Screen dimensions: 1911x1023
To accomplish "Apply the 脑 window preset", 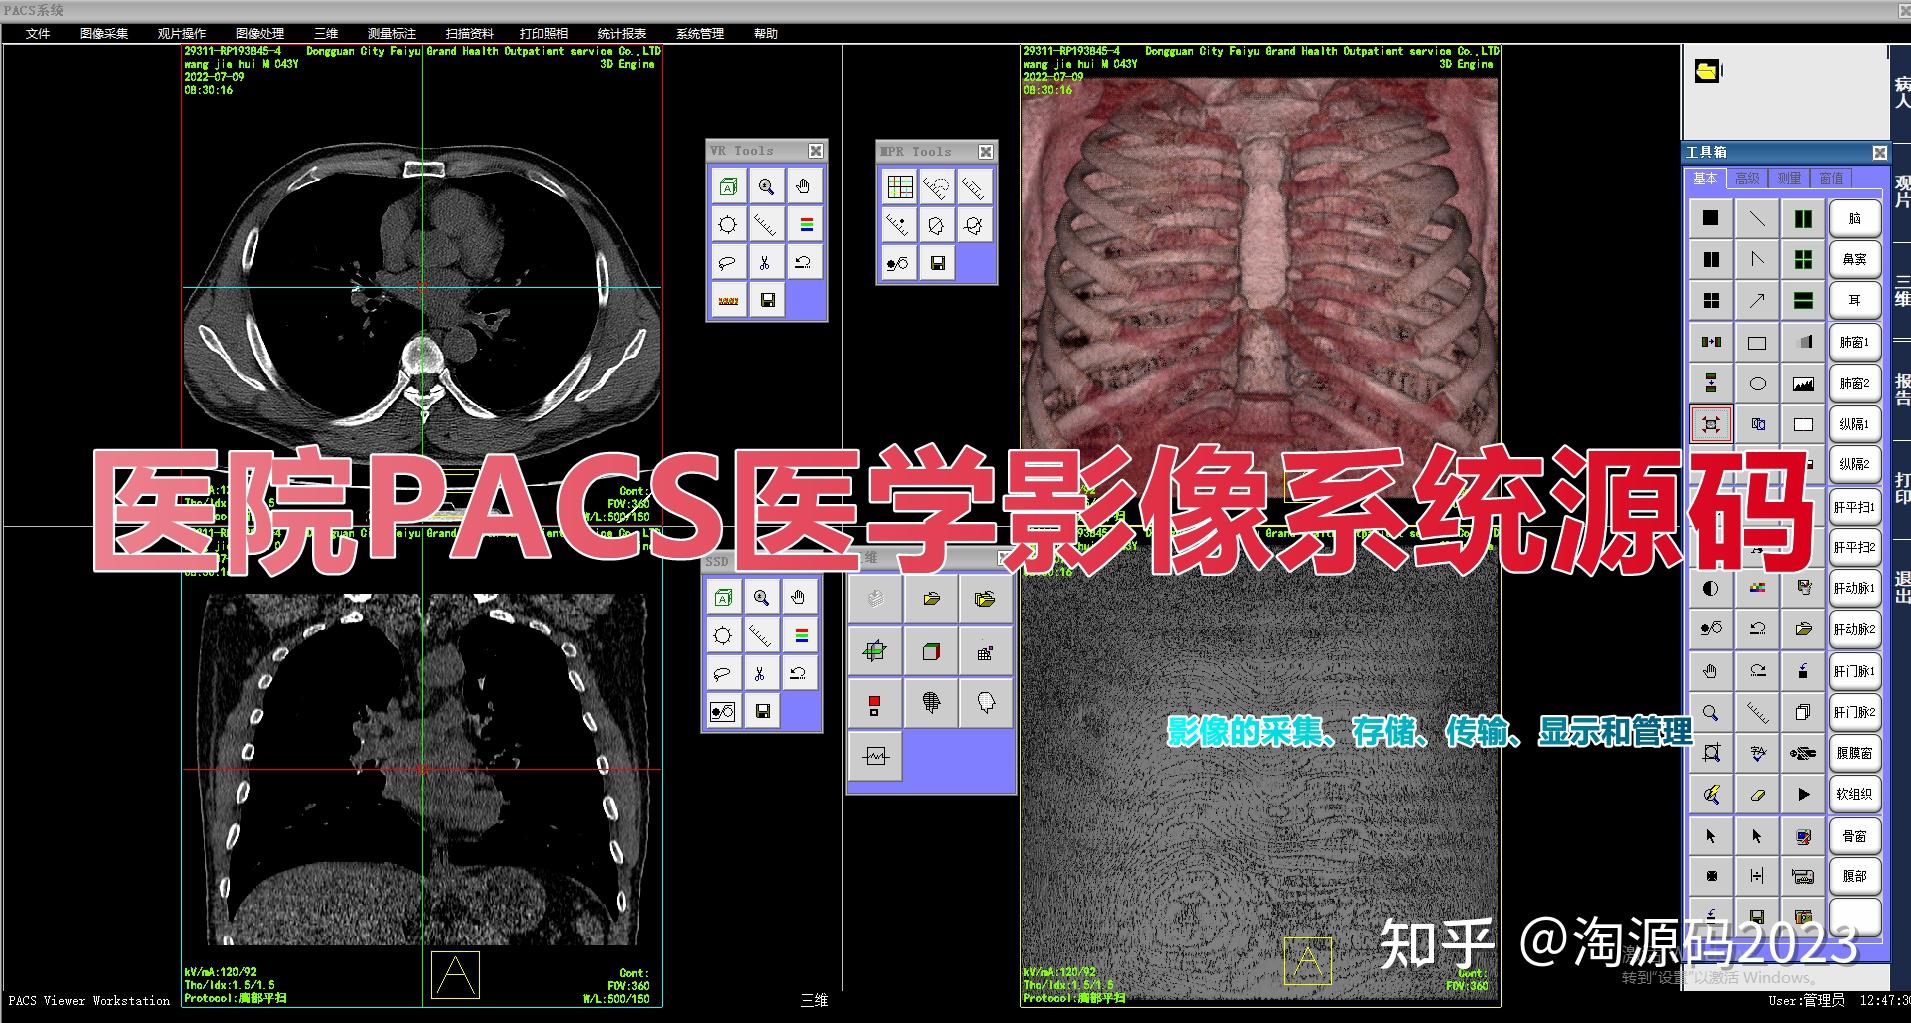I will point(1855,217).
